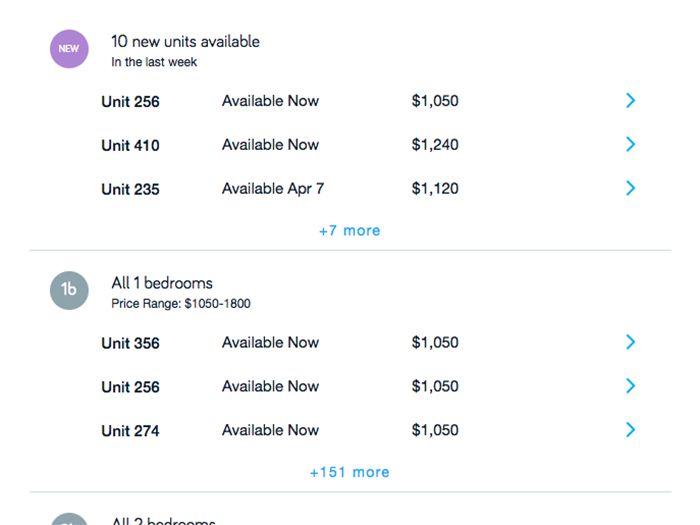
Task: Select the "10 new units available" heading
Action: [185, 41]
